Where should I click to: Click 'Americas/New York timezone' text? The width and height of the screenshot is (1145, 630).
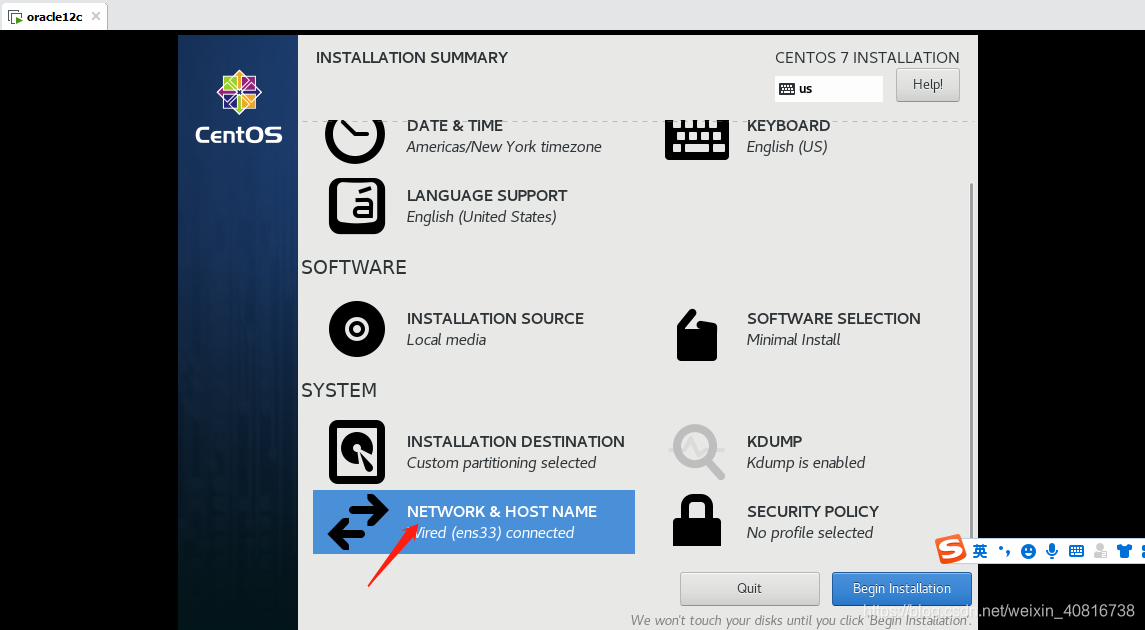point(504,147)
